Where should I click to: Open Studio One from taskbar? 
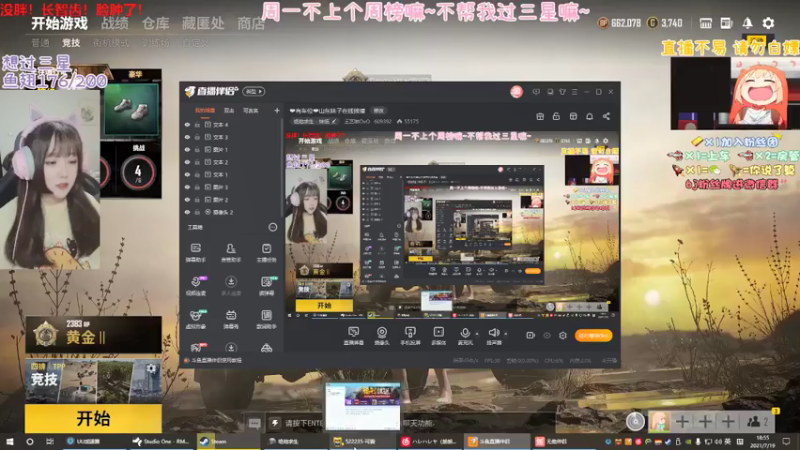coord(161,441)
